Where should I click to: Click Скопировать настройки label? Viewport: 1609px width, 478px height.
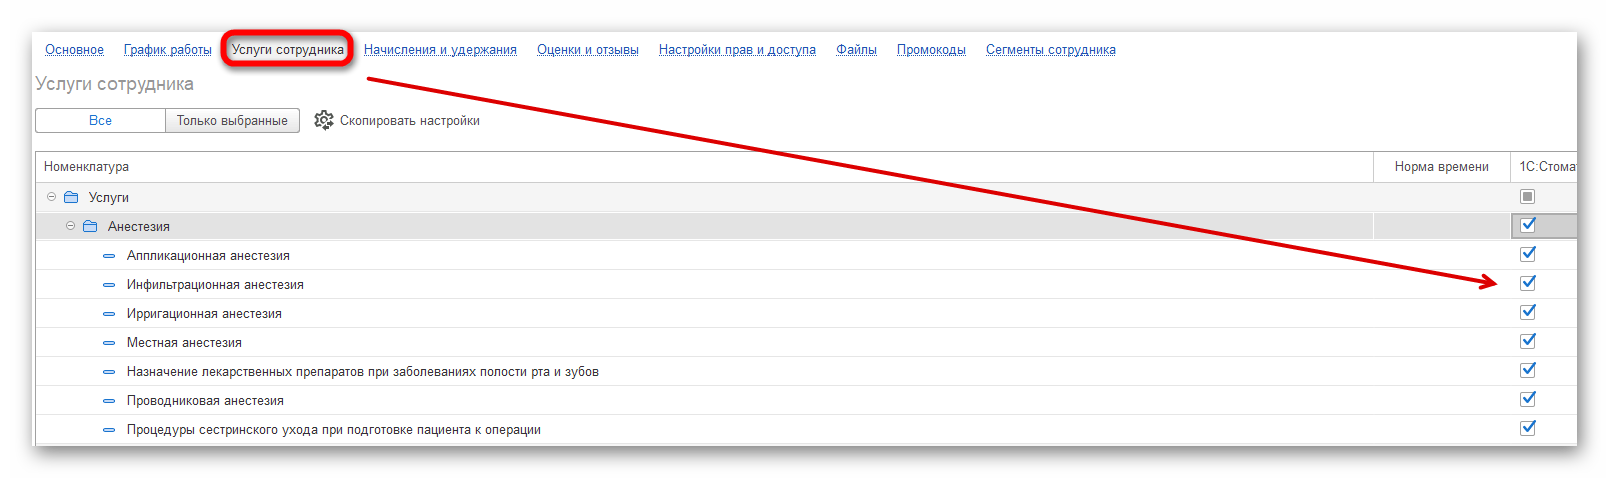pos(410,121)
